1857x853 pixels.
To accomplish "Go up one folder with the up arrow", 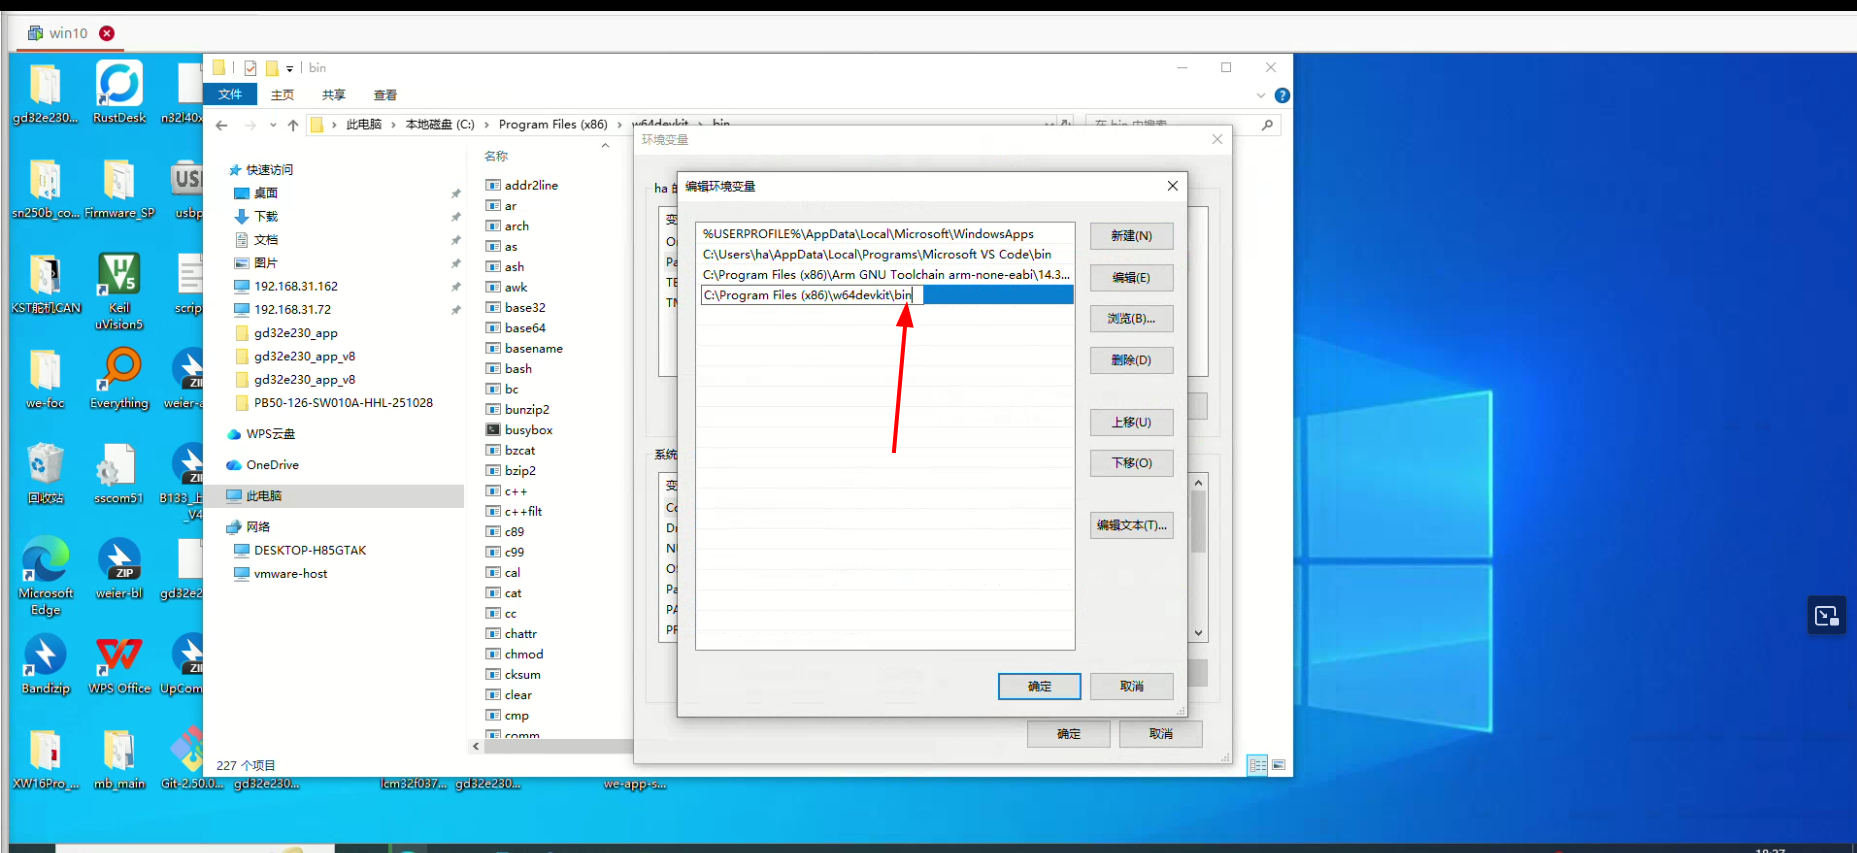I will [x=293, y=125].
